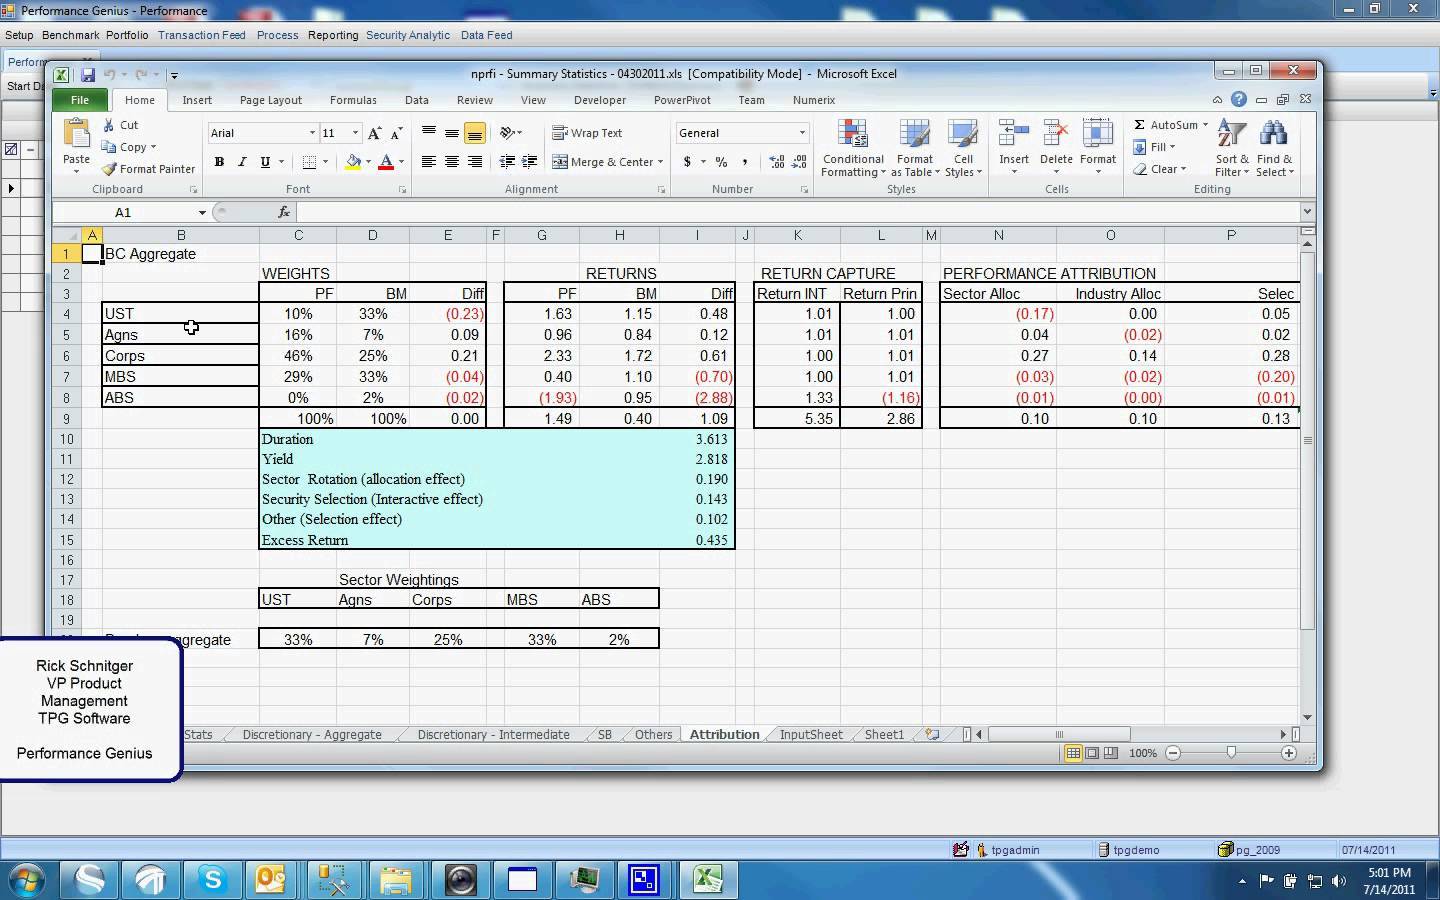Apply percent style formatting

tap(721, 162)
